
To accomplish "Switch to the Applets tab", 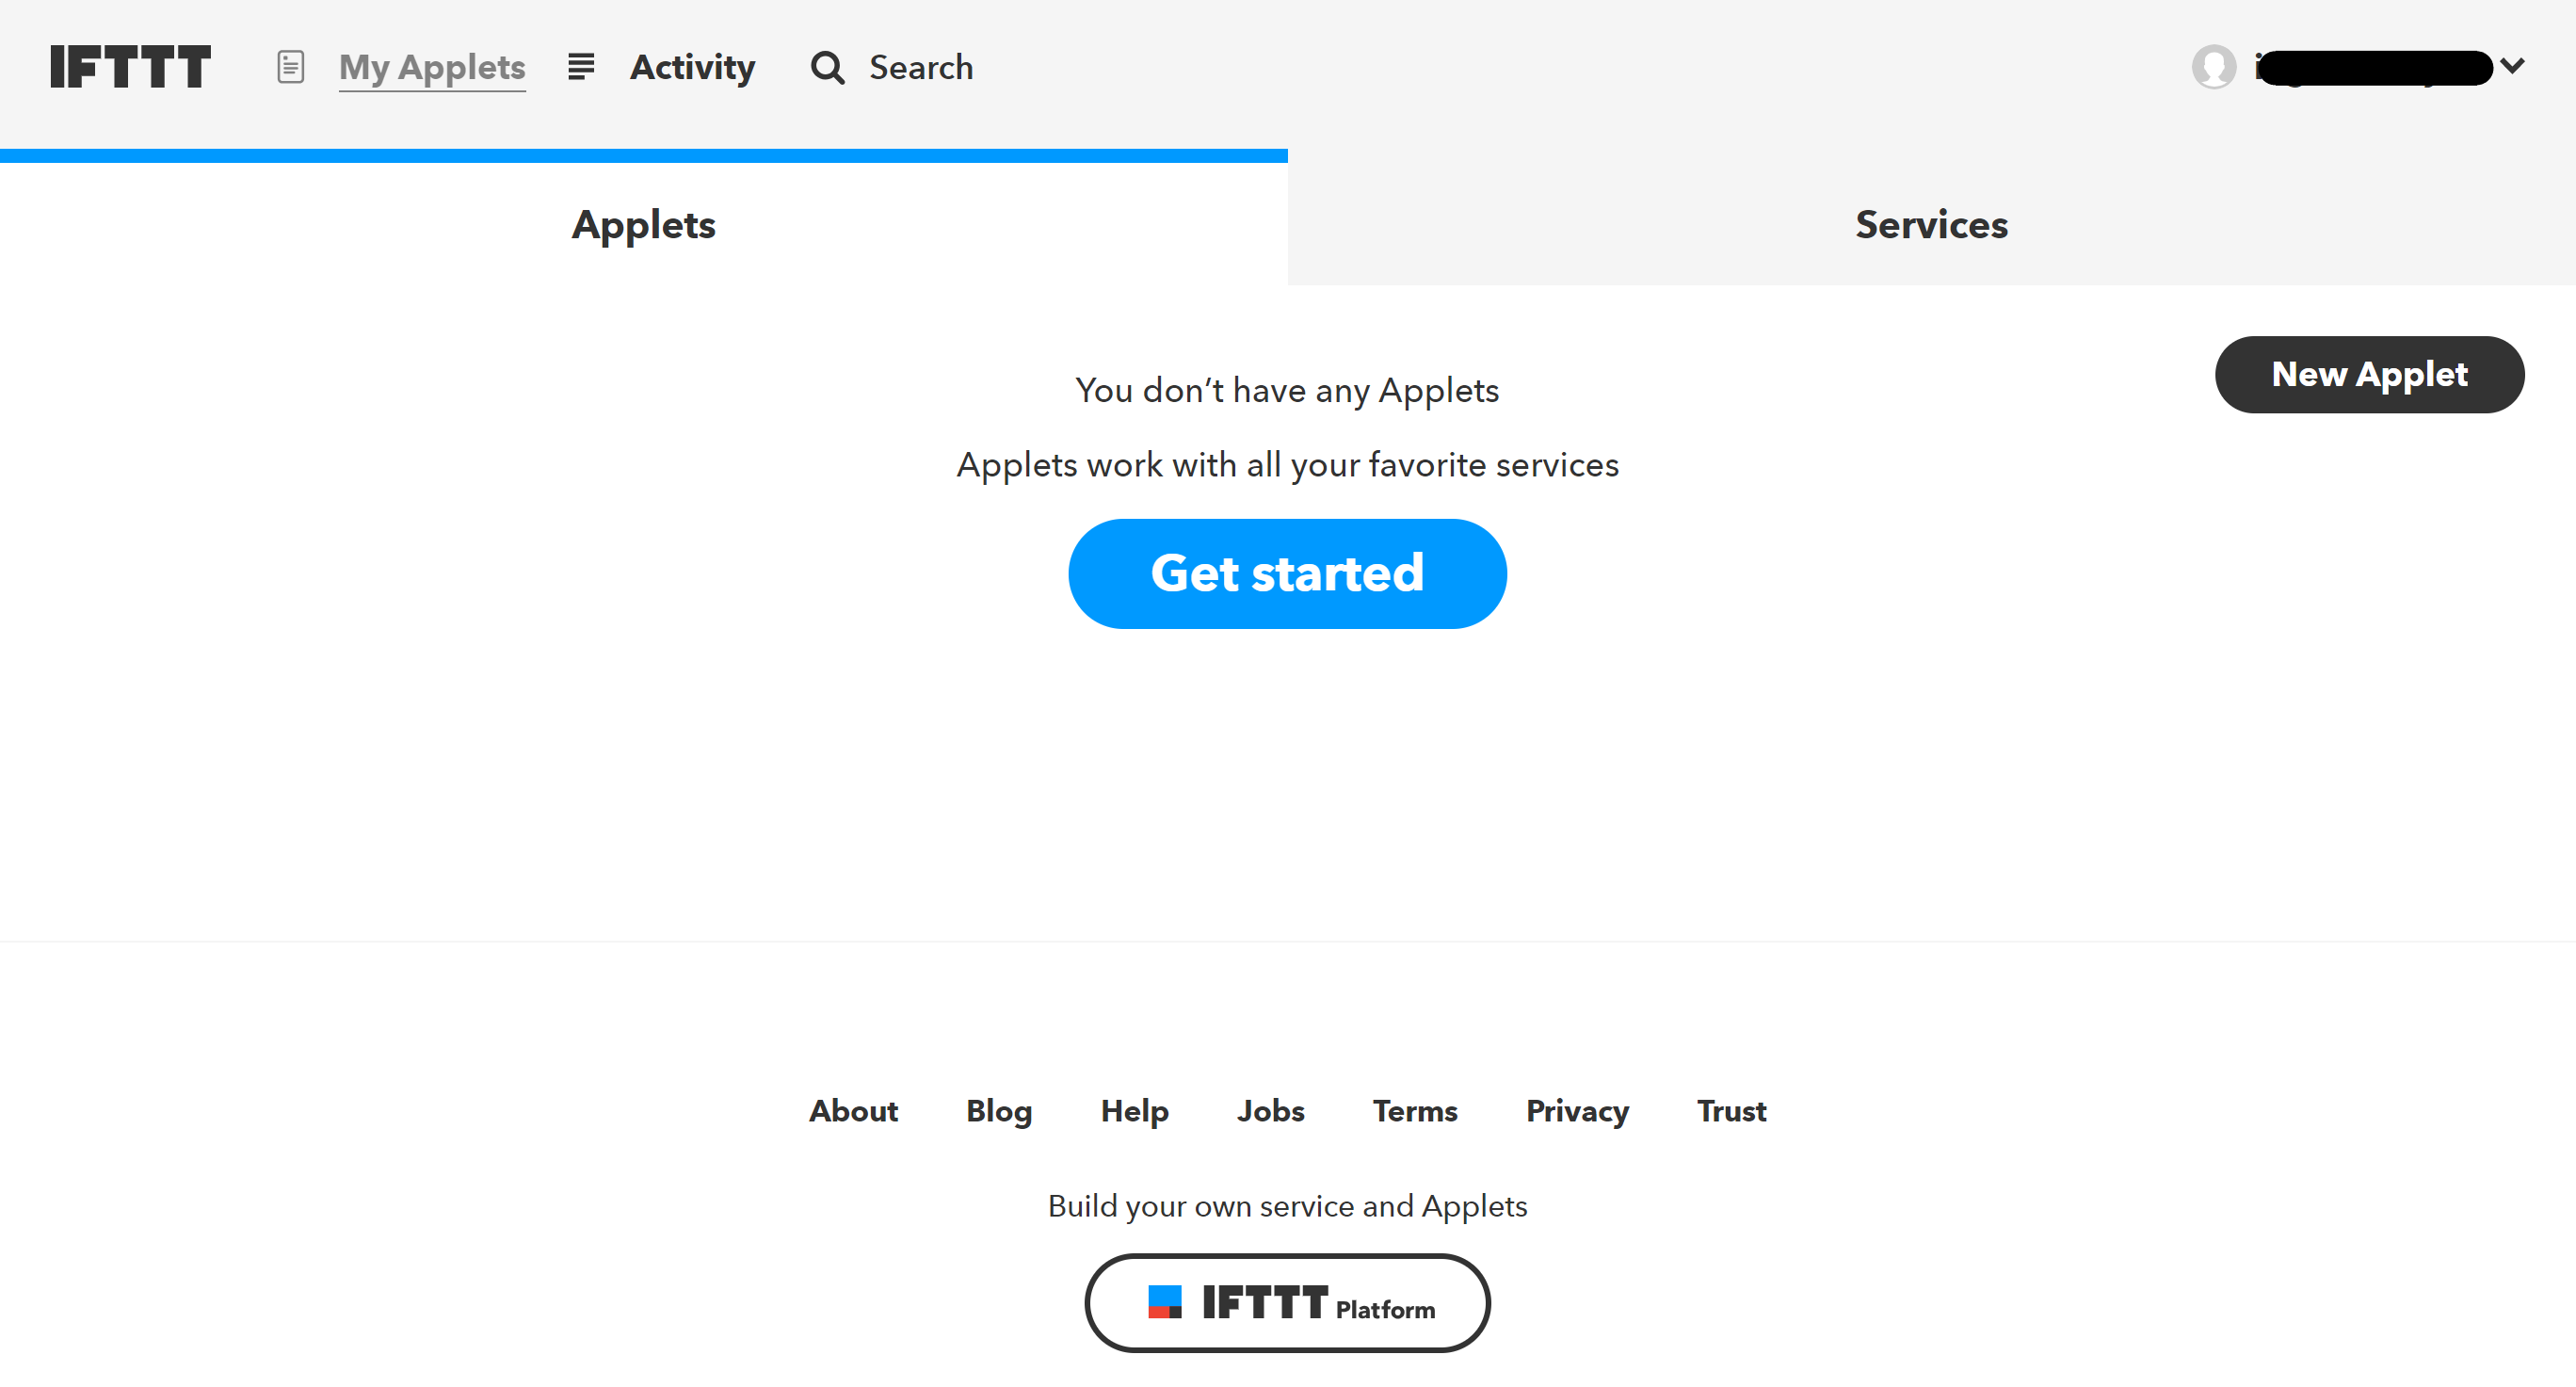I will click(645, 224).
